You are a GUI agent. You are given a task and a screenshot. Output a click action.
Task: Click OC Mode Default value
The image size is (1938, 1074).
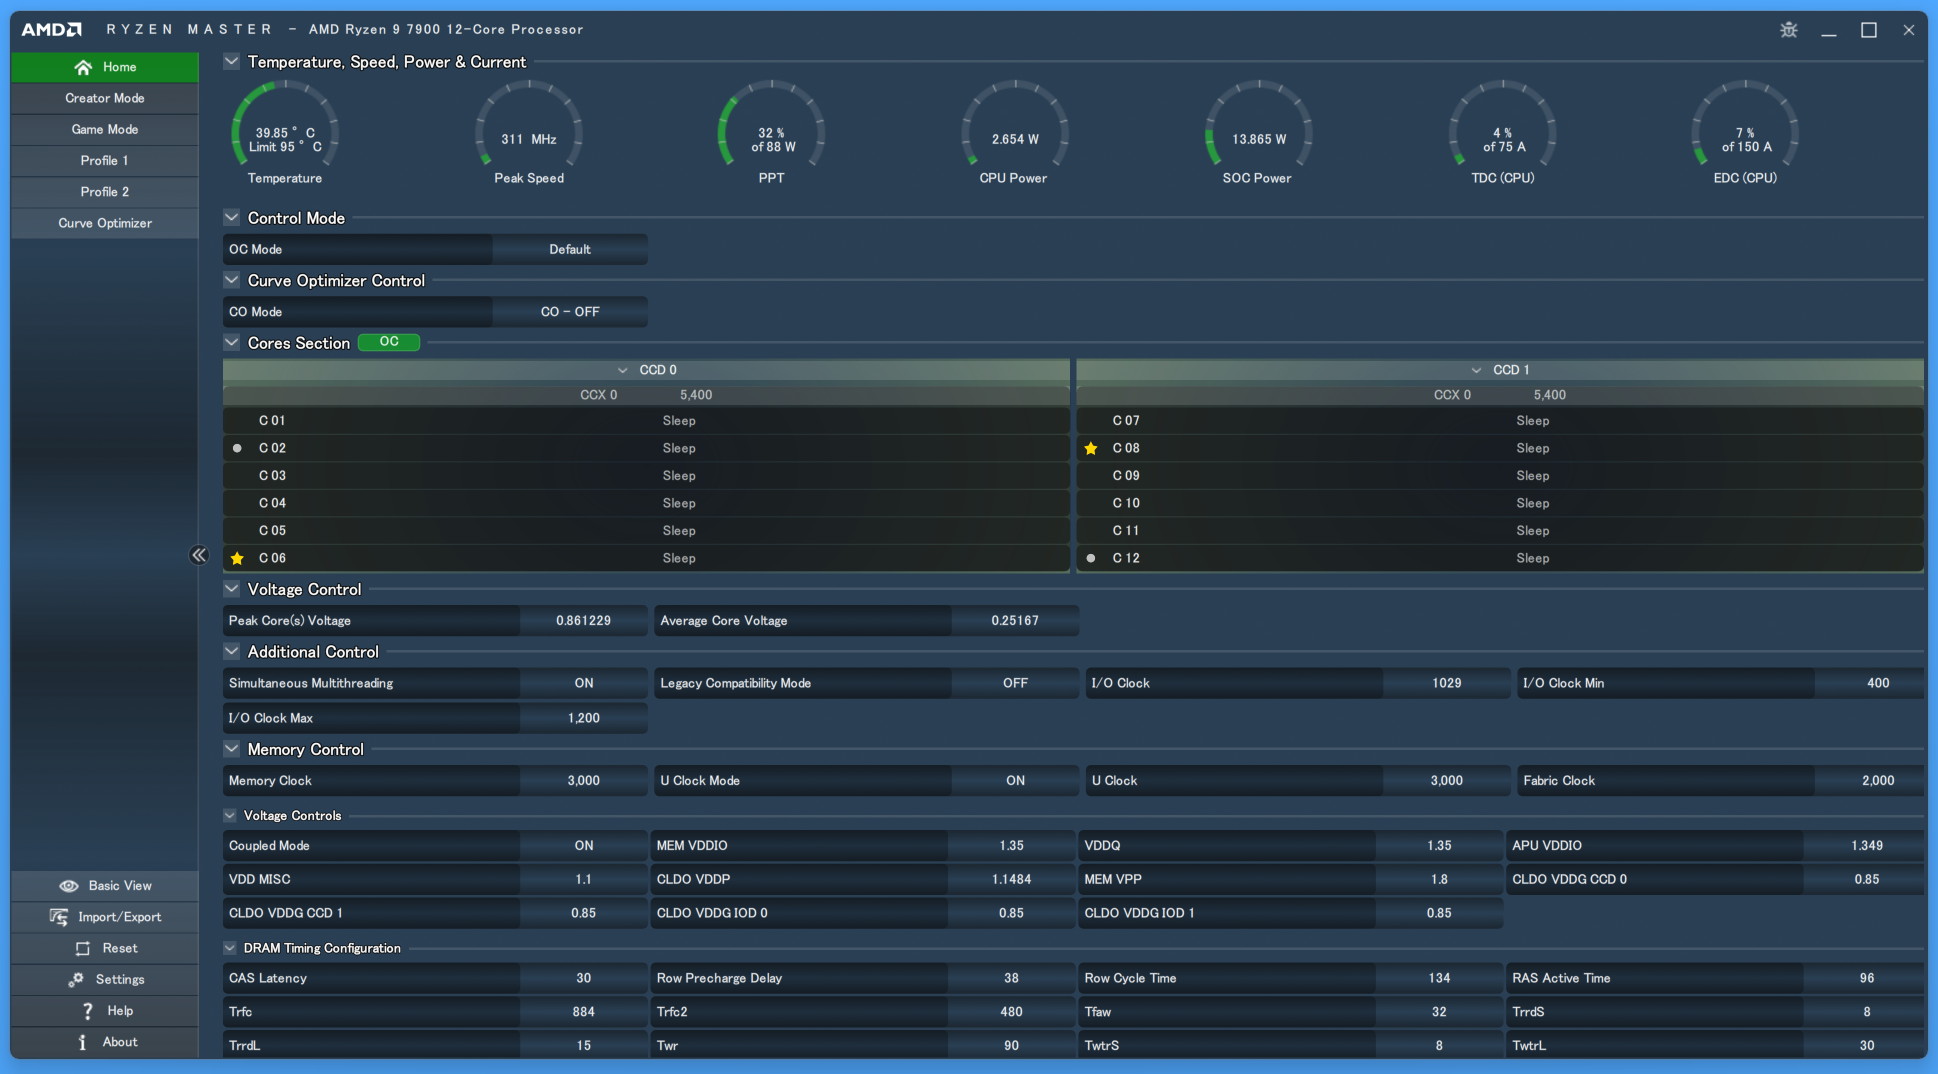pos(570,249)
